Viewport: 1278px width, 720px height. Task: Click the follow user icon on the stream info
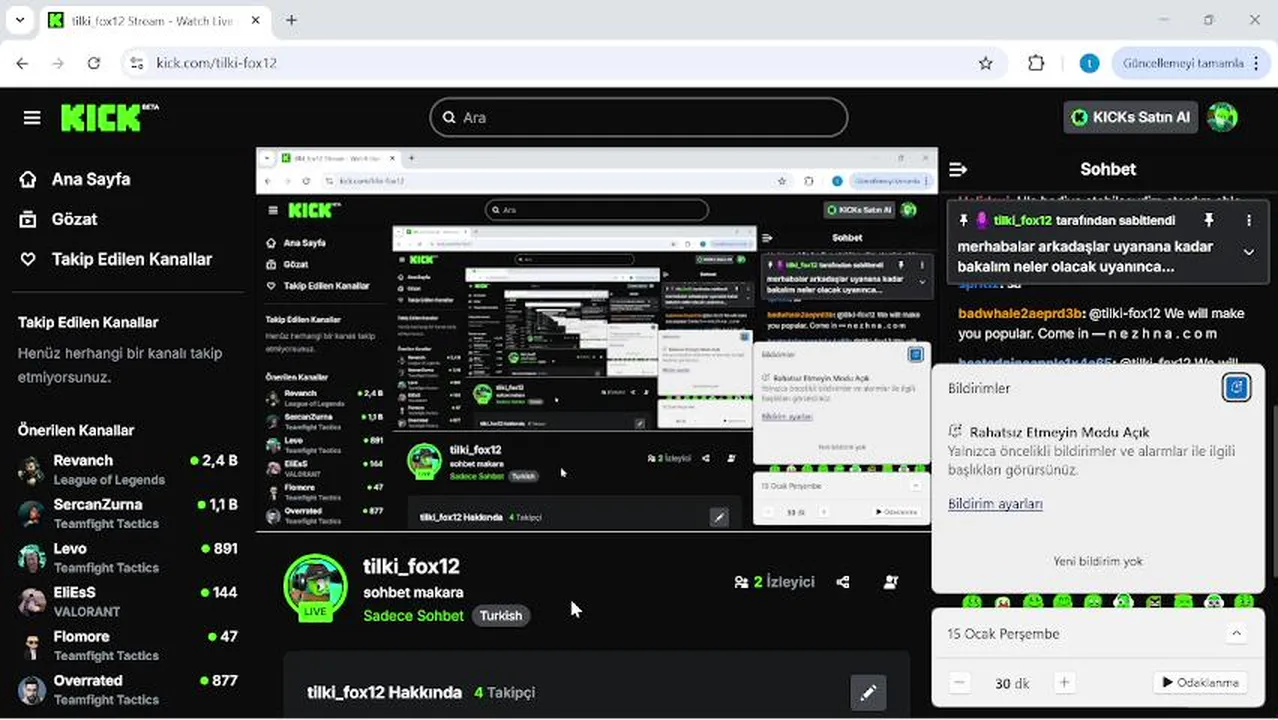891,582
